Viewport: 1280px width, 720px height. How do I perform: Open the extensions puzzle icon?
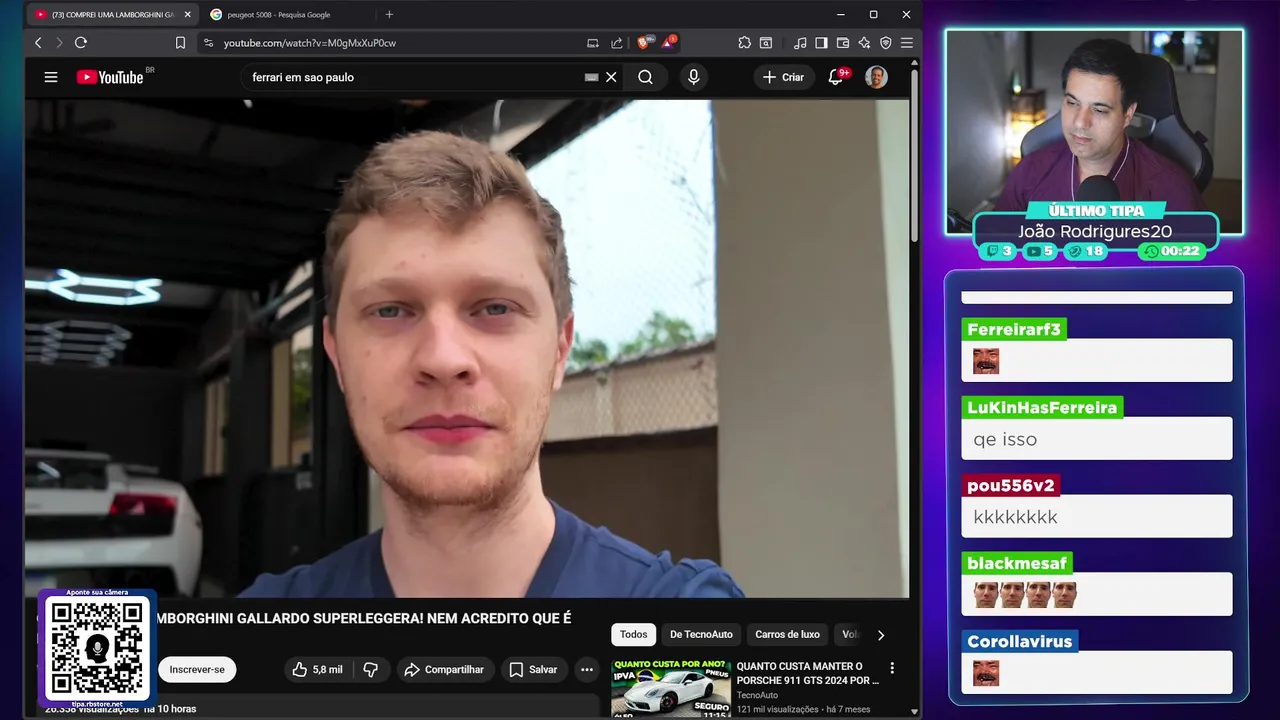[744, 43]
